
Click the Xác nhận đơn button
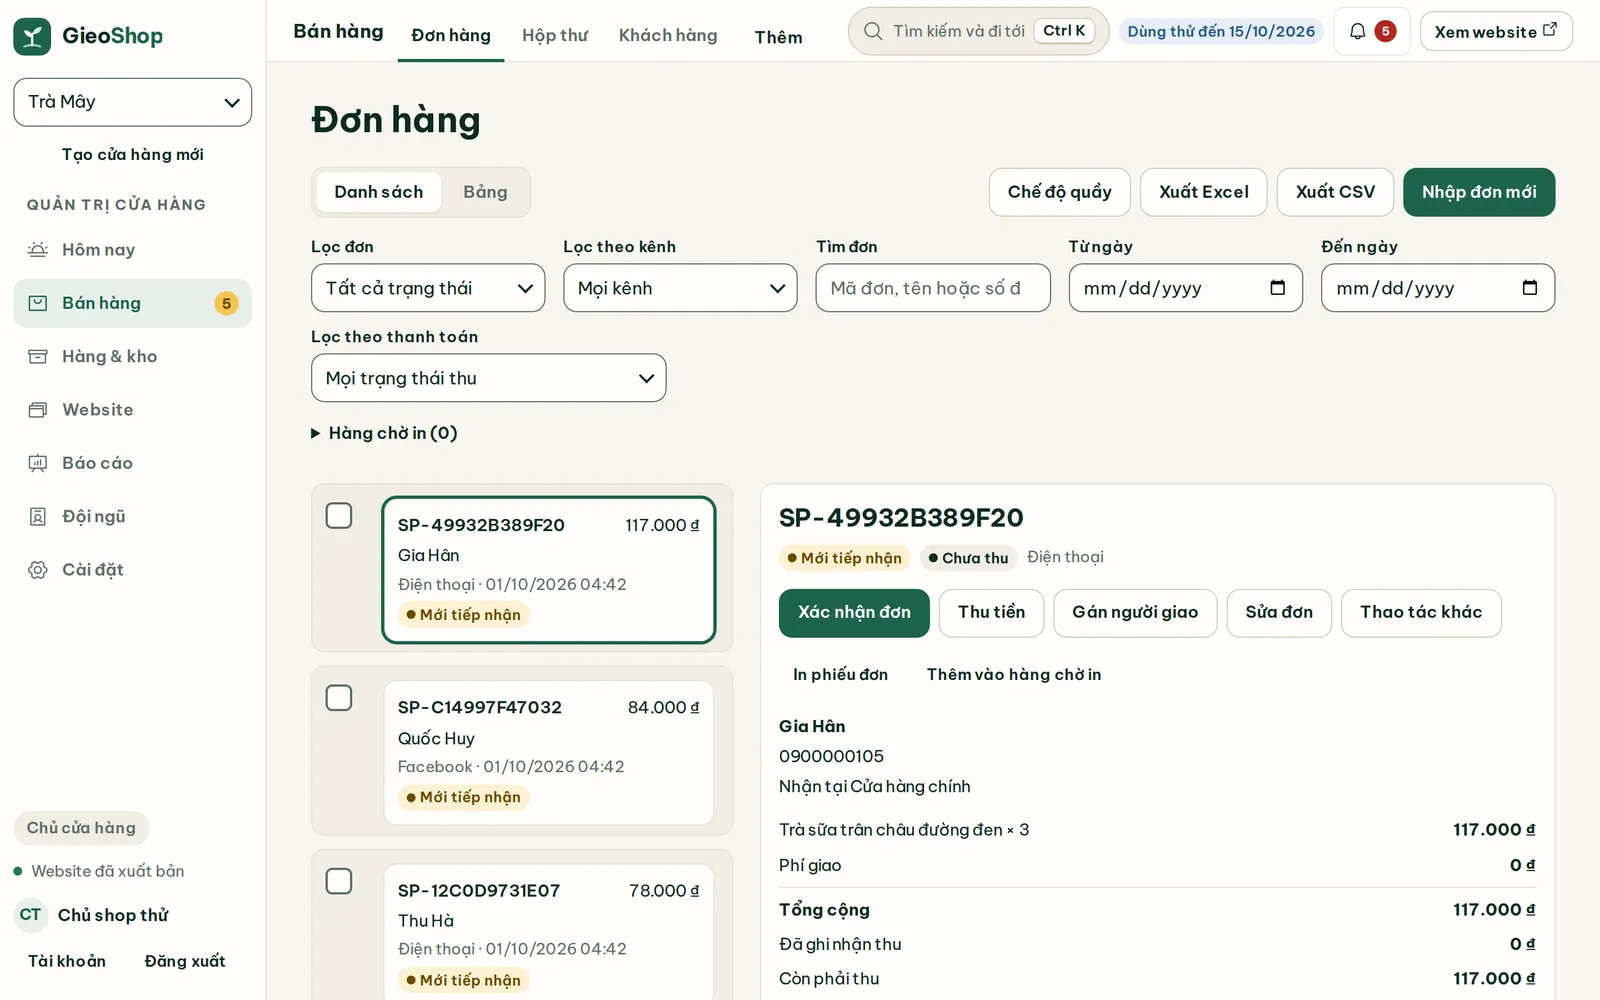coord(854,613)
